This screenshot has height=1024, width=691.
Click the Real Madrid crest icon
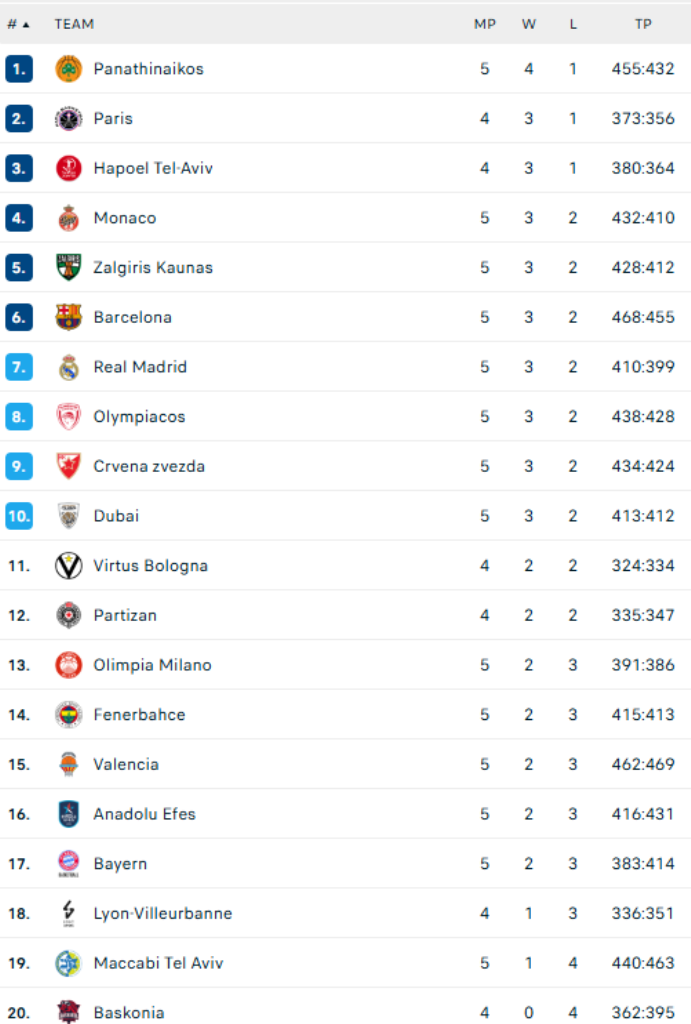pyautogui.click(x=68, y=367)
